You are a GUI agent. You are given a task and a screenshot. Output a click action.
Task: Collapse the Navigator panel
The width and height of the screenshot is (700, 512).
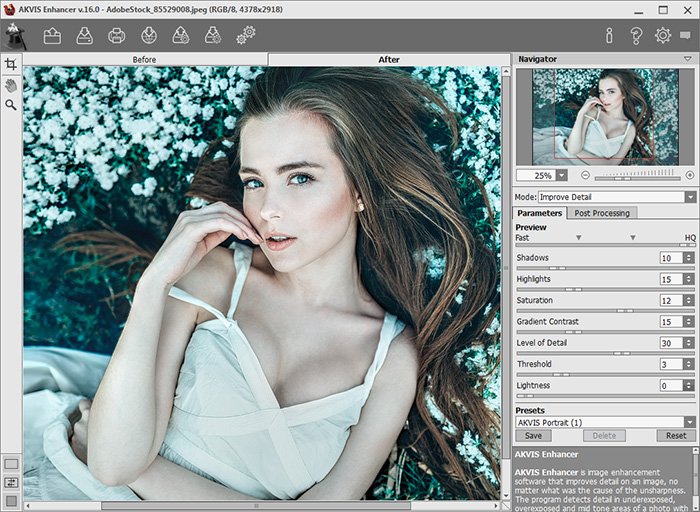[x=688, y=60]
